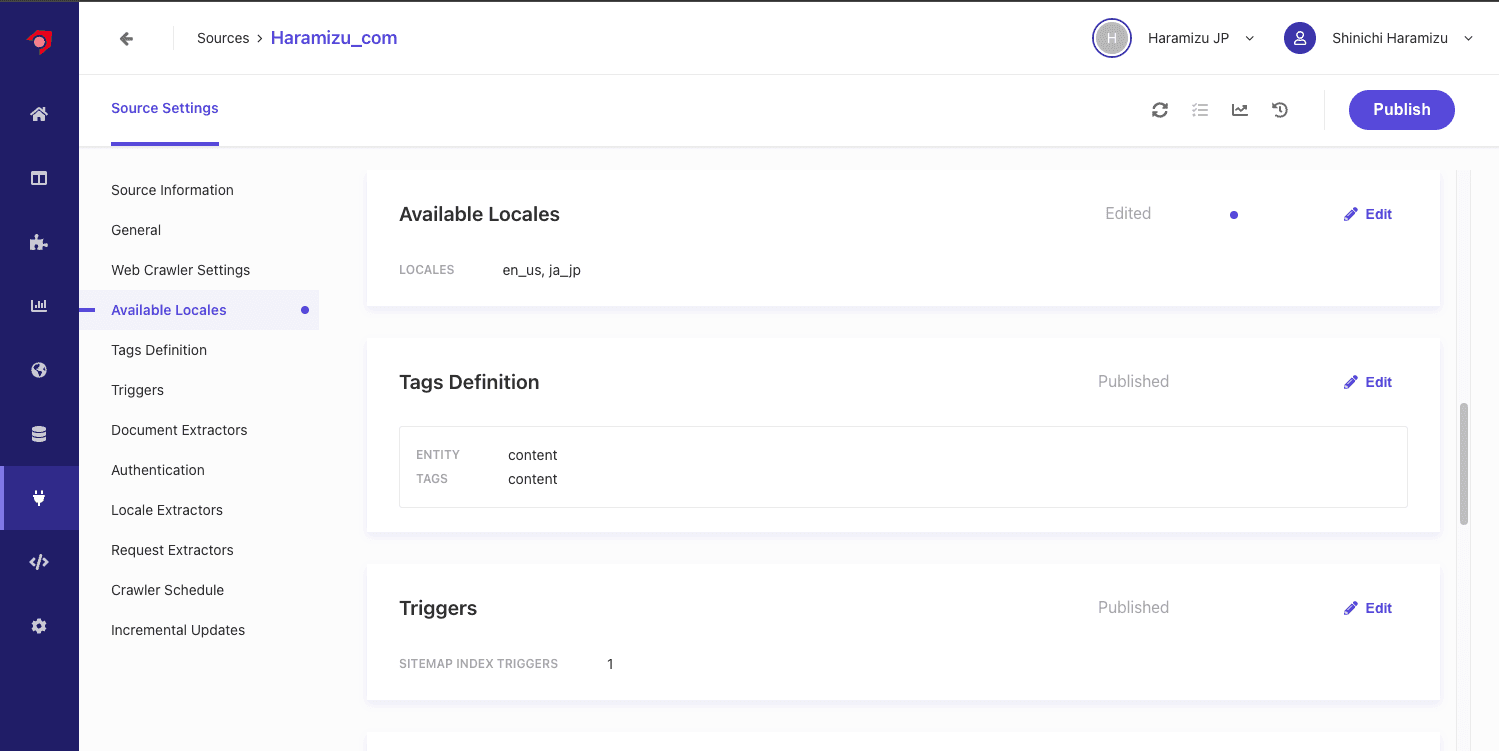Click the Publish button
The height and width of the screenshot is (751, 1499).
click(x=1401, y=110)
